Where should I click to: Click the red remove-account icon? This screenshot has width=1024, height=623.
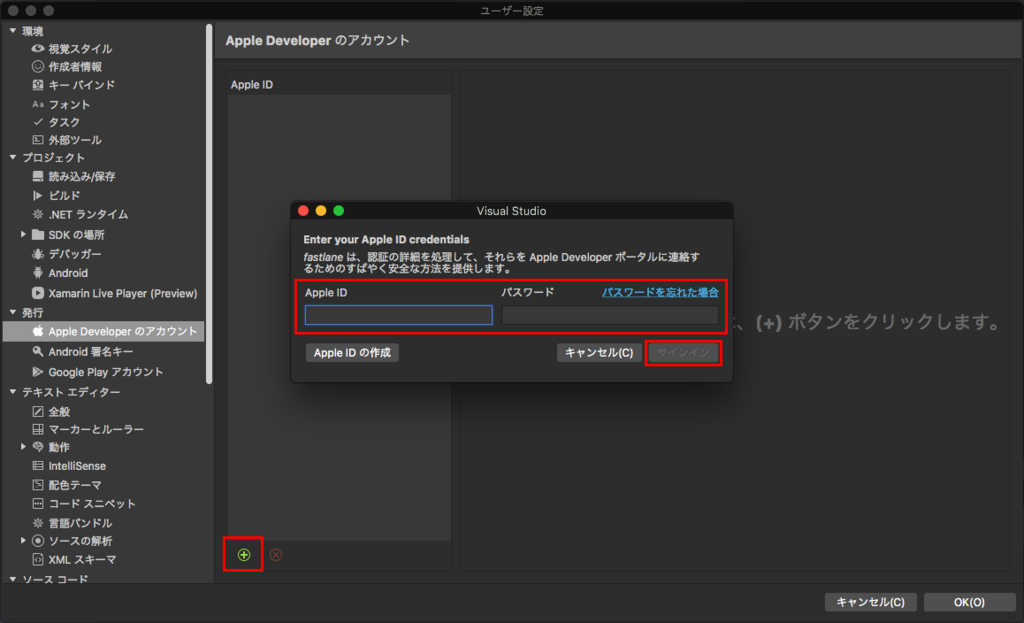(x=276, y=554)
